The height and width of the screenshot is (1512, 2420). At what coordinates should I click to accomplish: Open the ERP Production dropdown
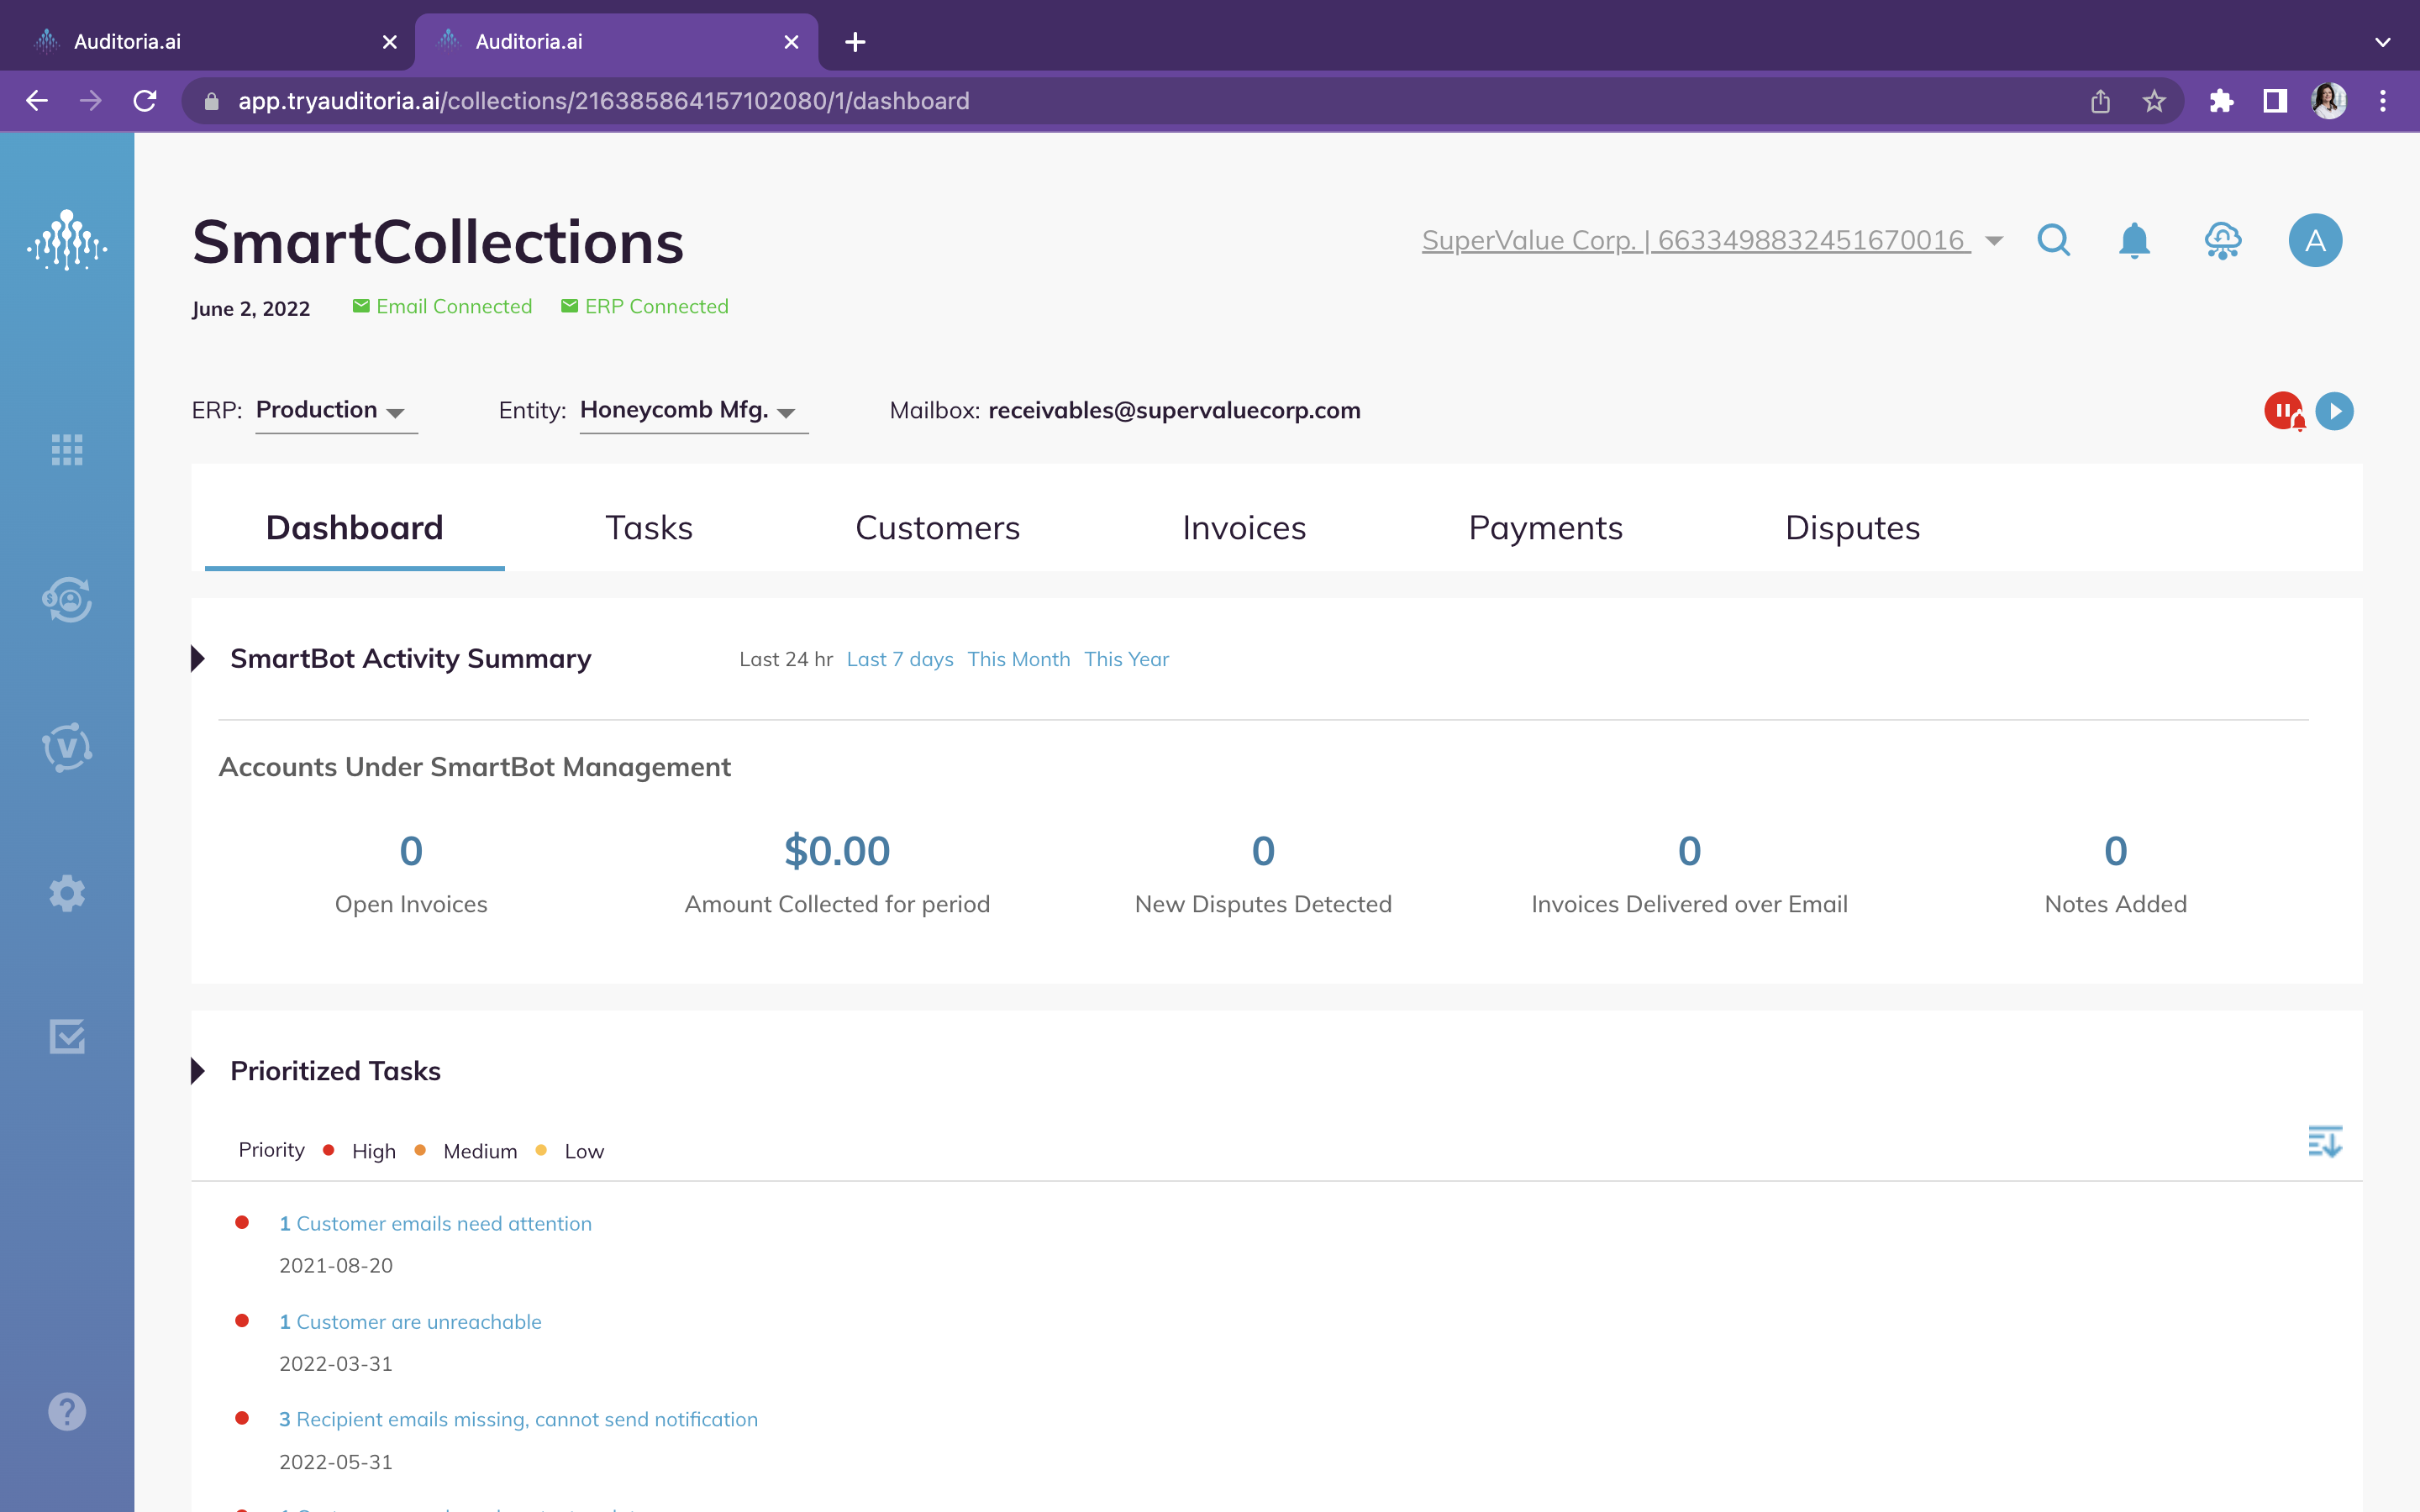(x=336, y=410)
